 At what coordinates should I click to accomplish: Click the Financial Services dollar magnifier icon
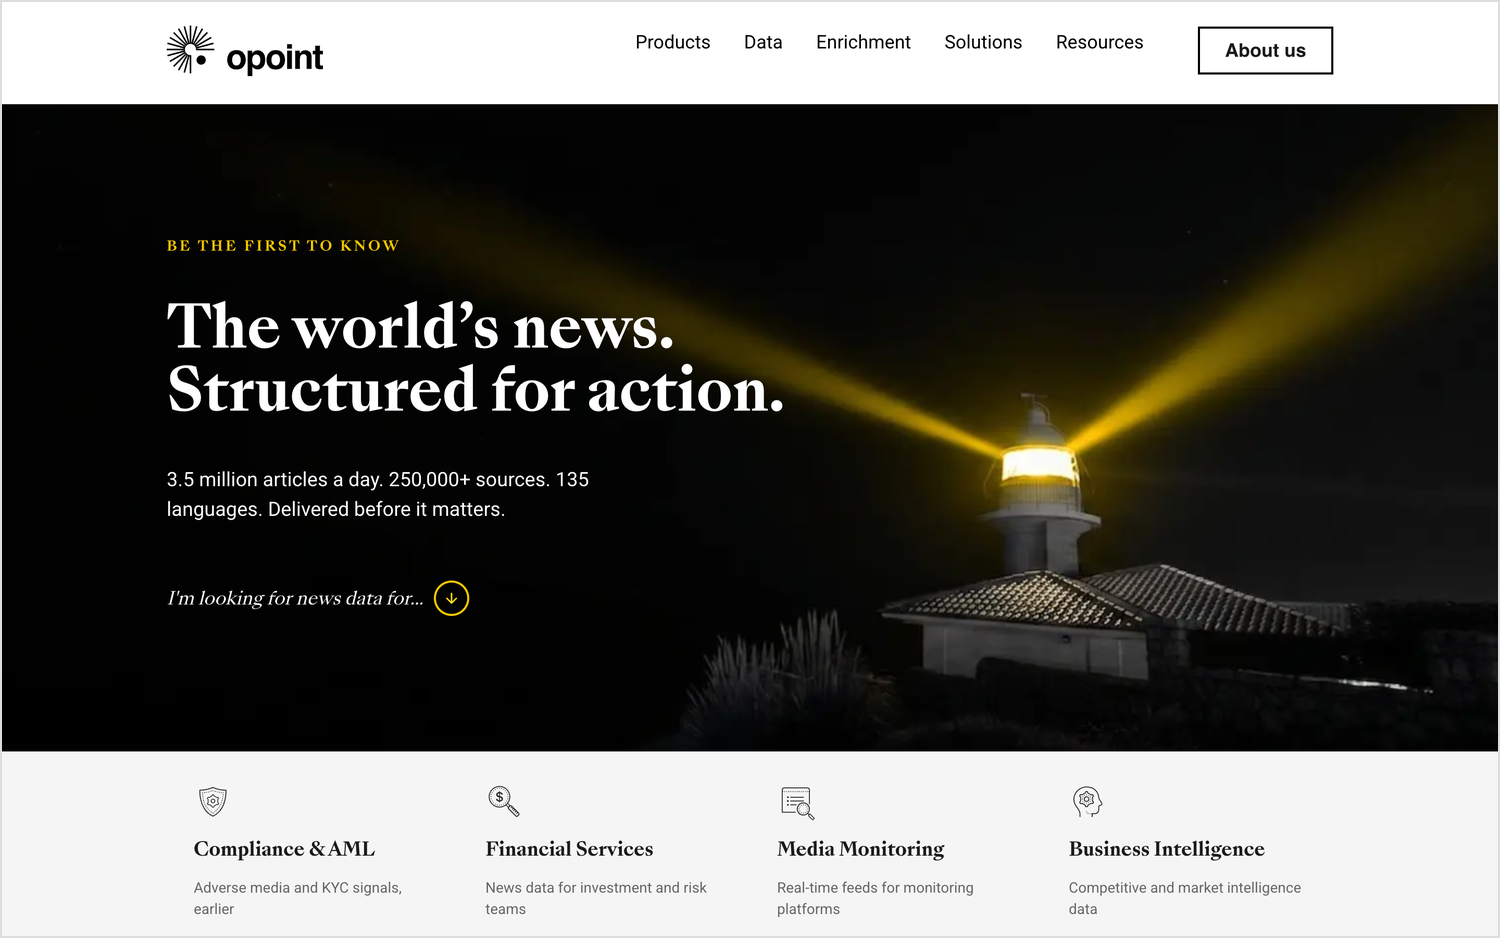click(503, 801)
